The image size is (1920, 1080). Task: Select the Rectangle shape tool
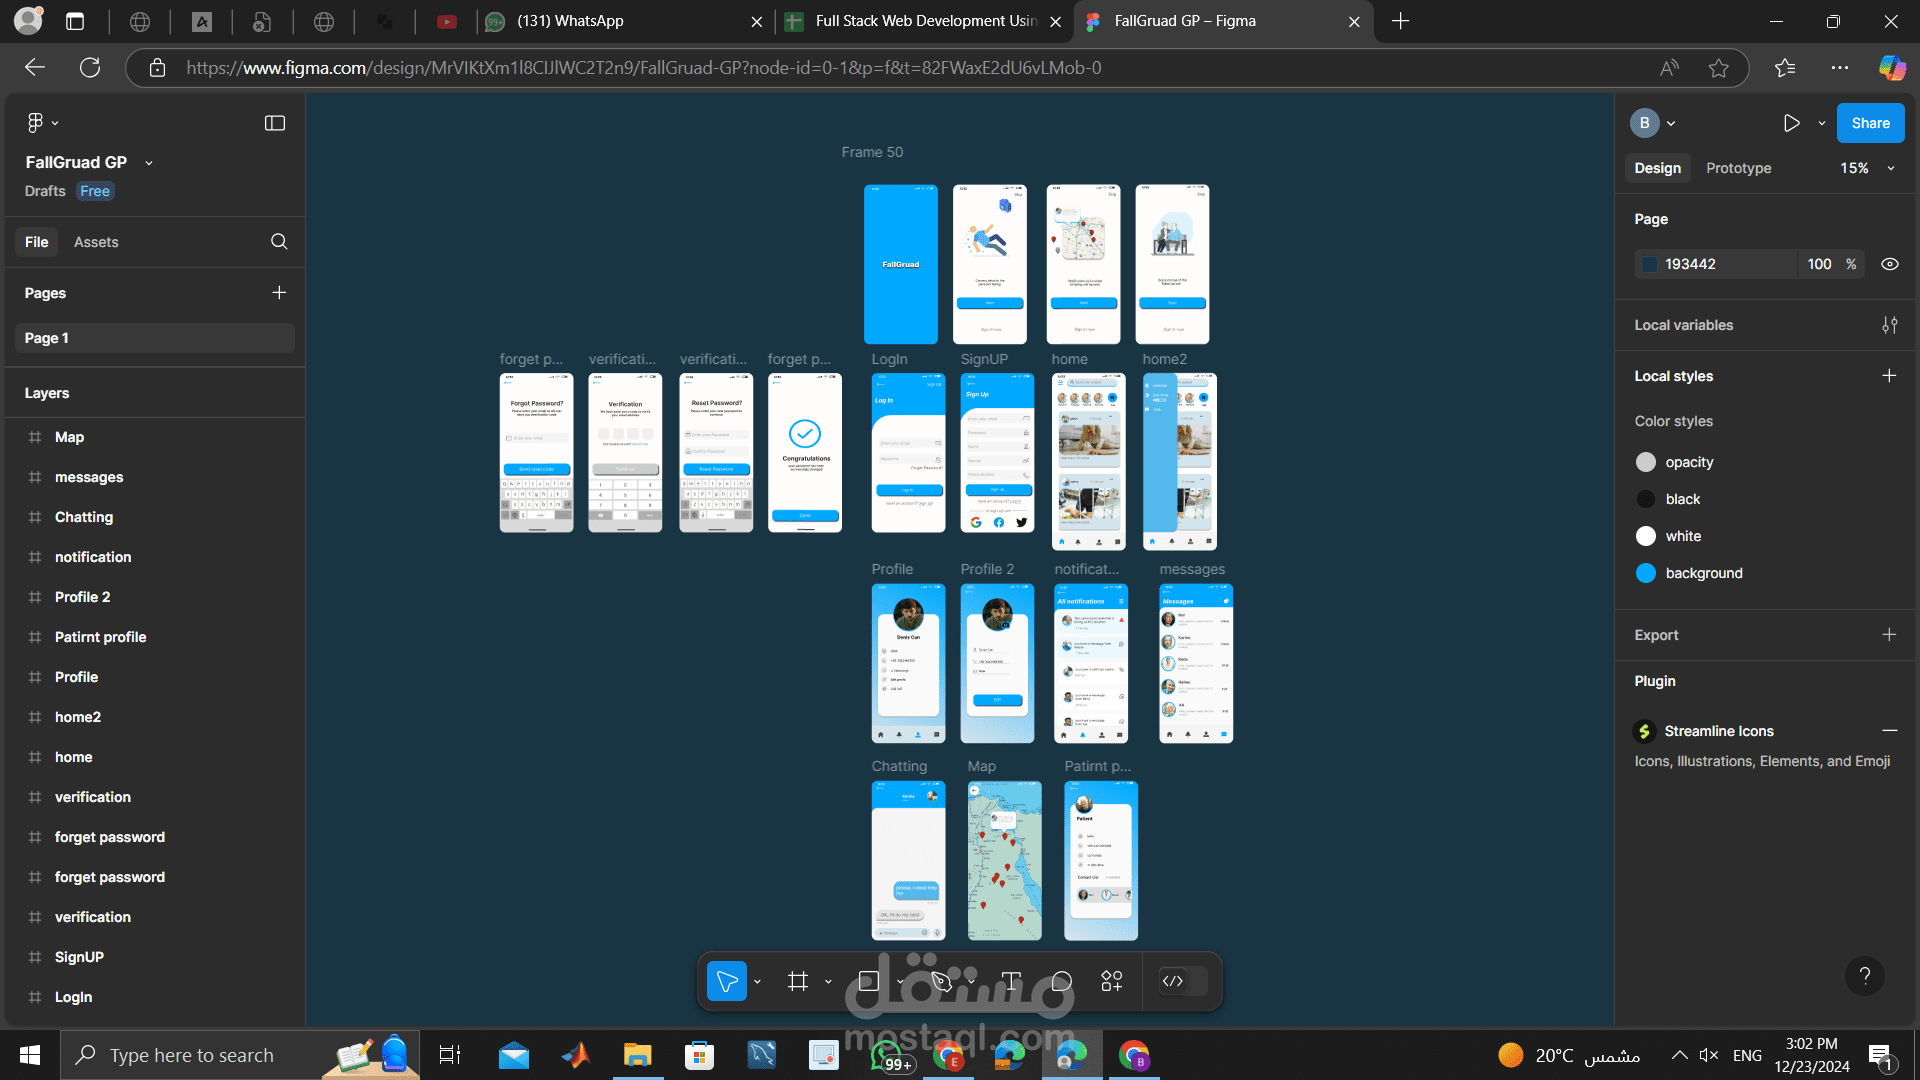coord(868,981)
